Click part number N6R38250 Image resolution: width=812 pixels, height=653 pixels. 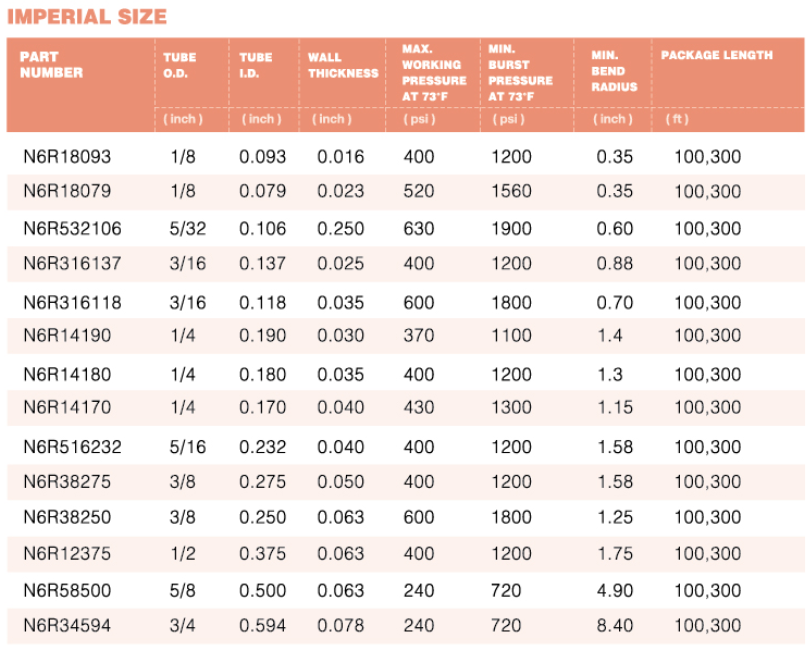coord(67,518)
